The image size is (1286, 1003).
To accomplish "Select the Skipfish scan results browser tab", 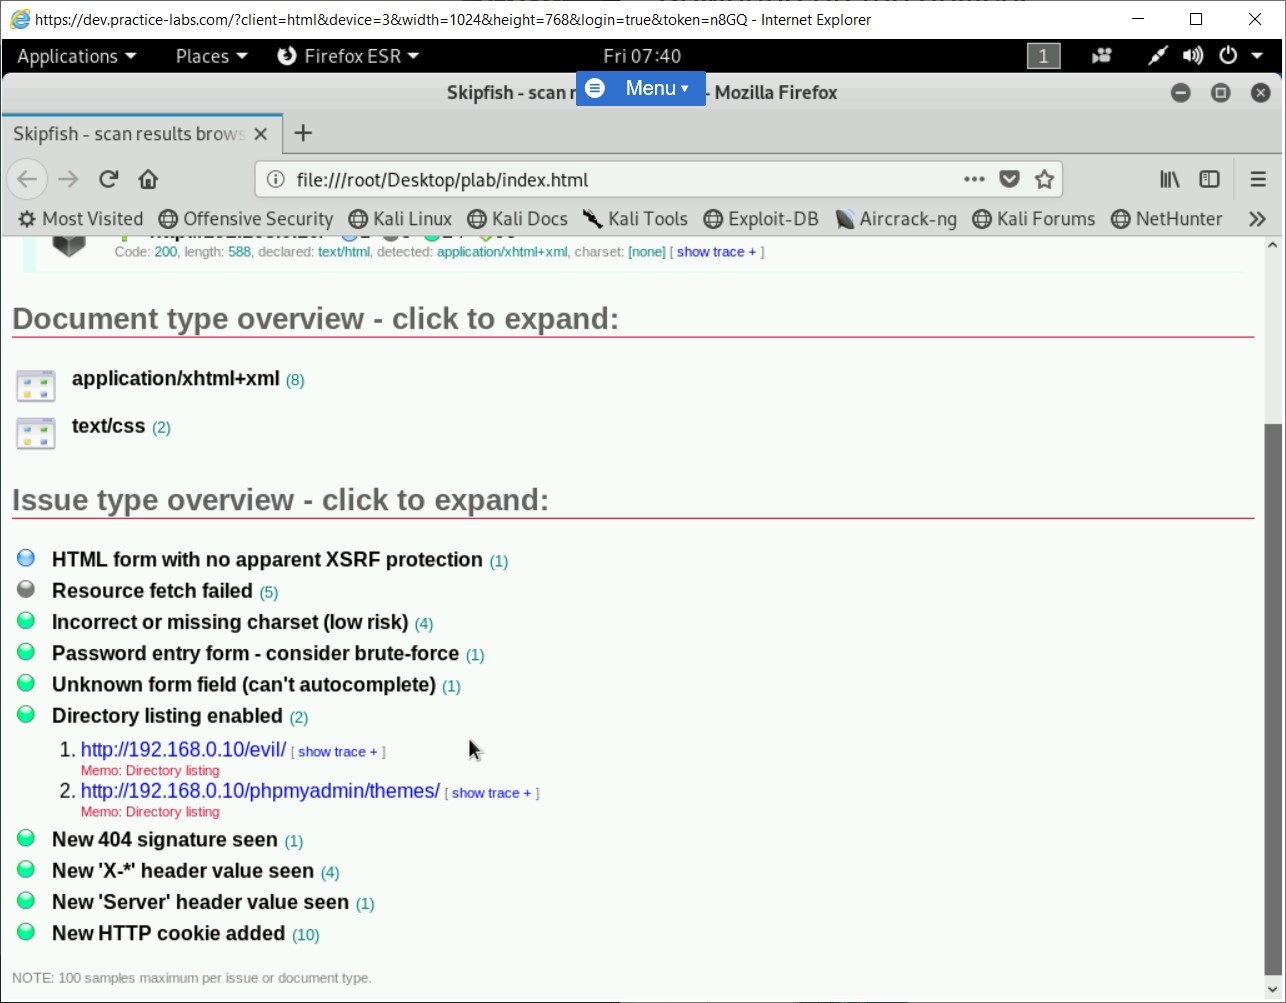I will tap(128, 133).
